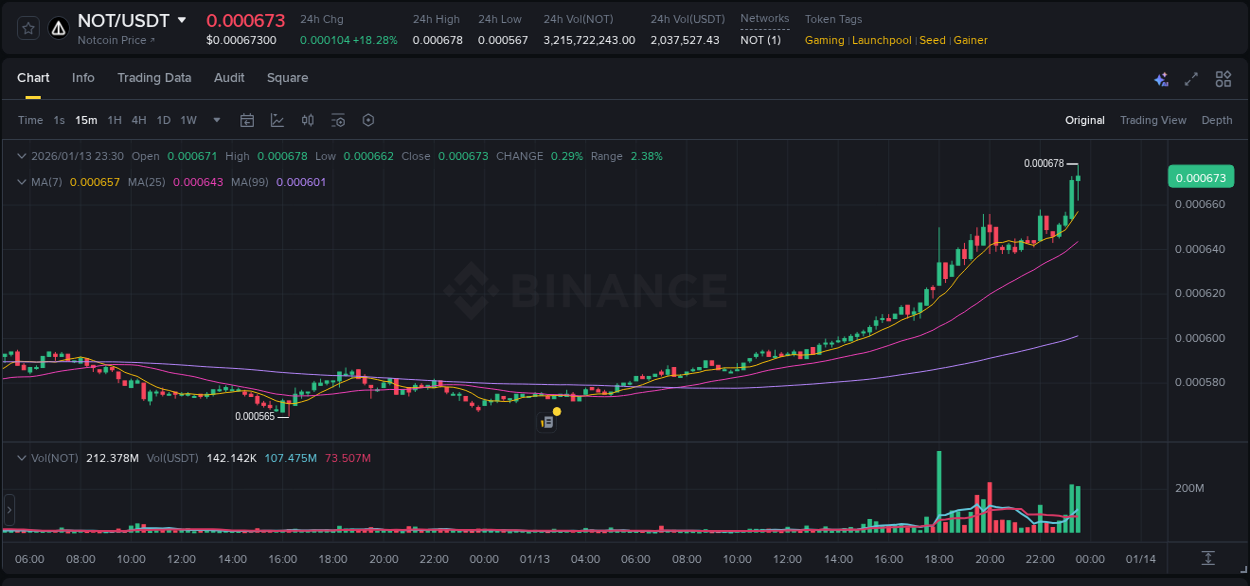This screenshot has height=586, width=1250.
Task: Collapse the Vol(NOT) volume panel
Action: (x=22, y=457)
